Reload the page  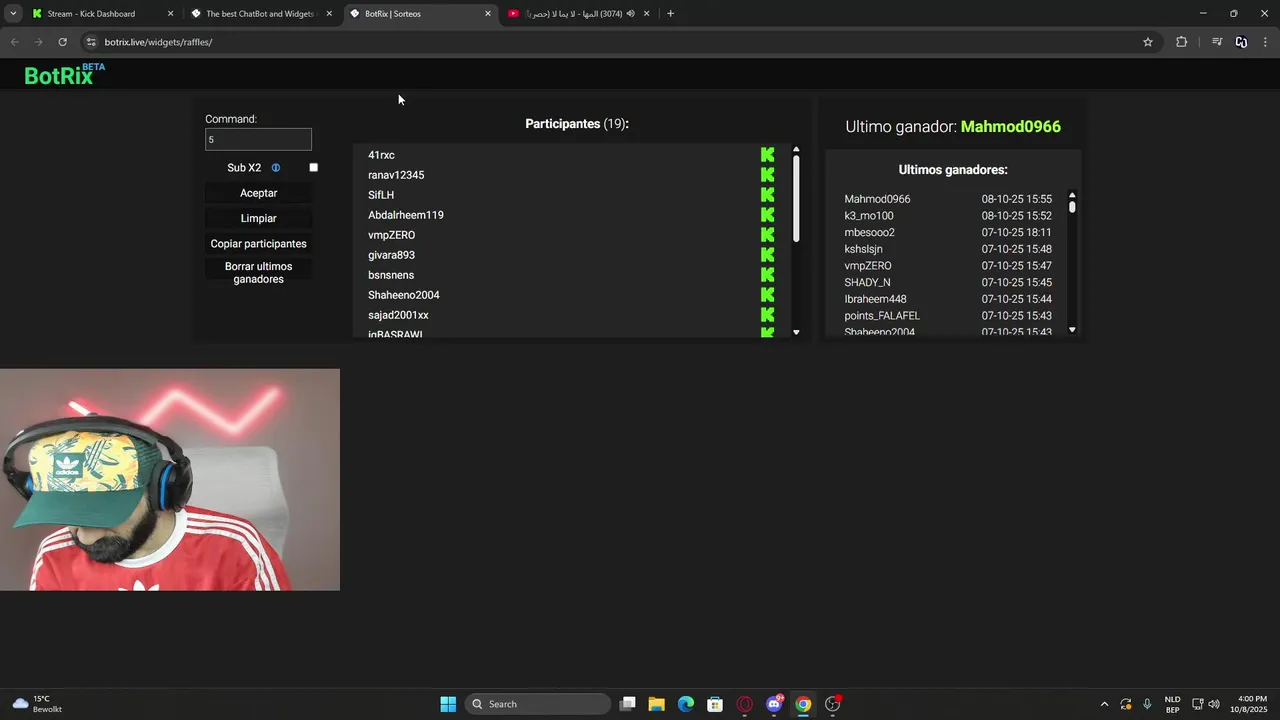[62, 42]
